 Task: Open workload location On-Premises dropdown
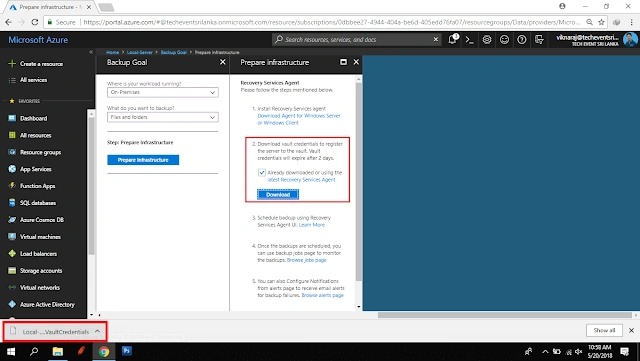(162, 92)
